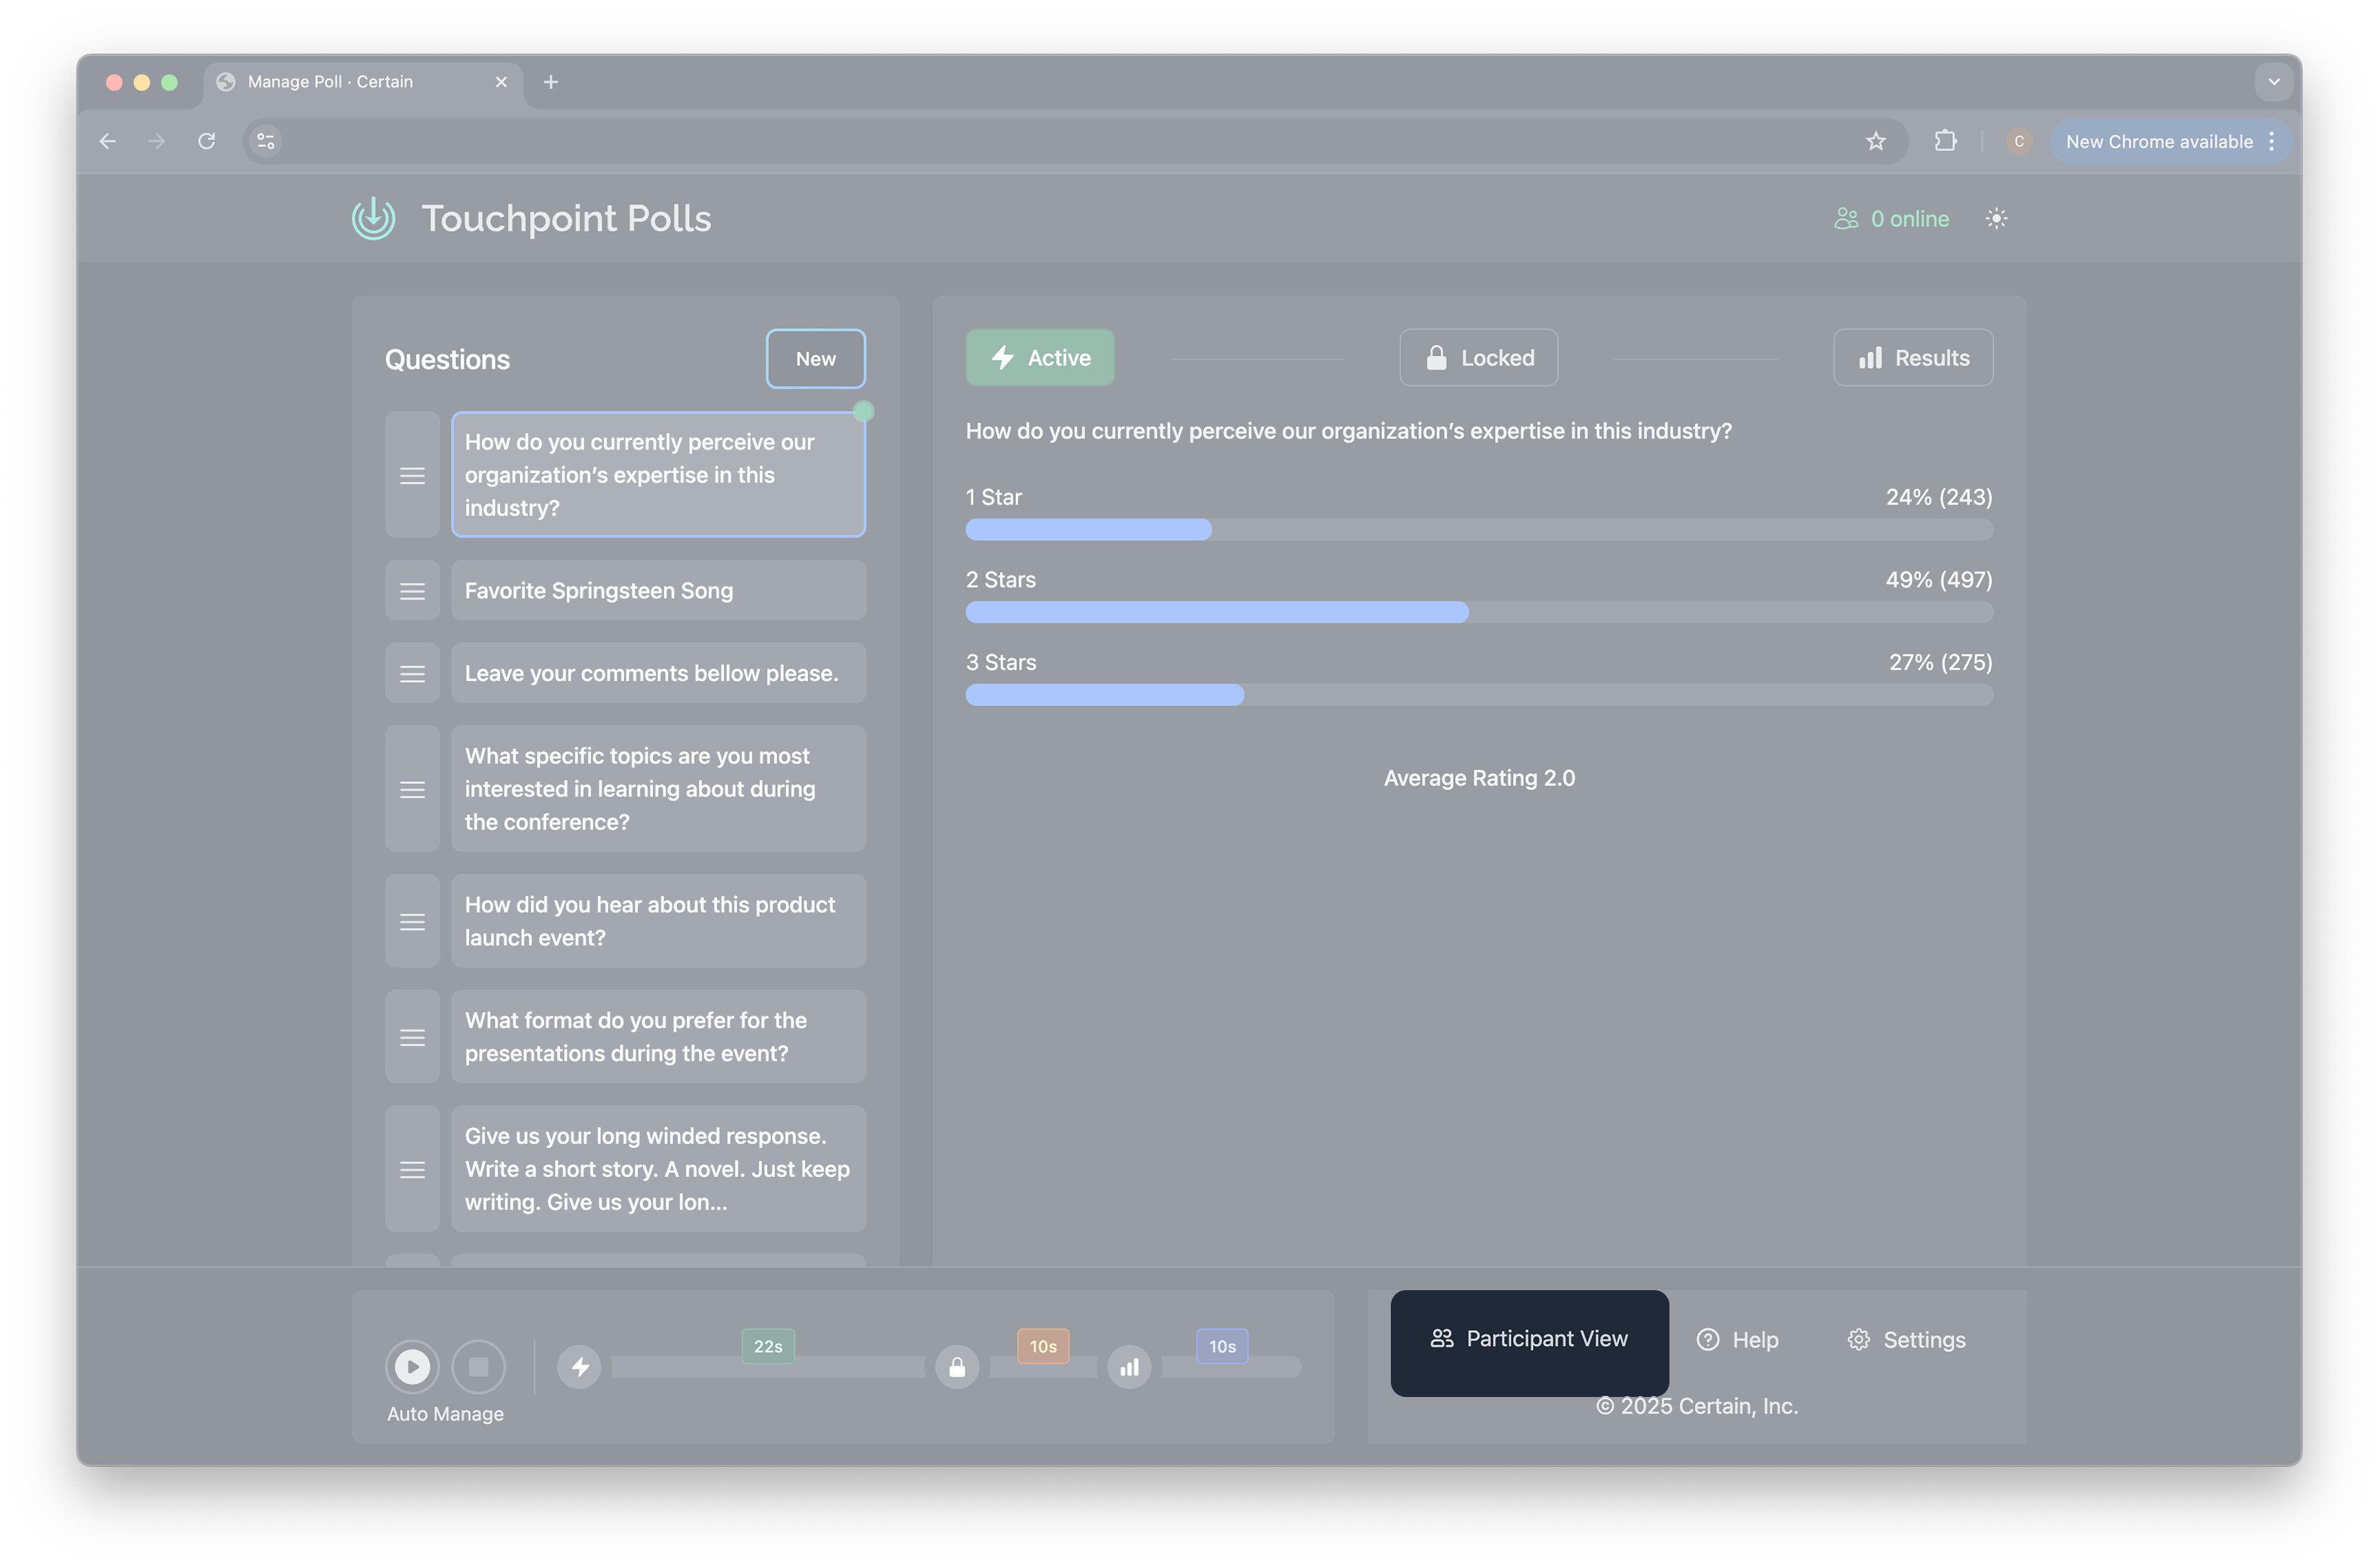Click the 49% (497) value
This screenshot has height=1568, width=2379.
tap(1938, 580)
